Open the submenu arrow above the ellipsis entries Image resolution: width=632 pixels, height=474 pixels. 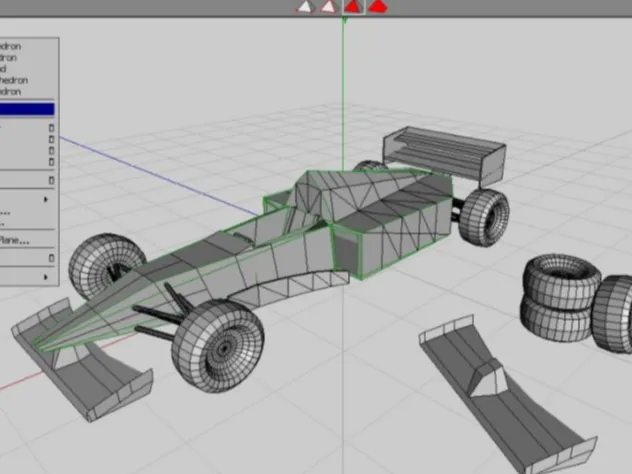pos(46,199)
